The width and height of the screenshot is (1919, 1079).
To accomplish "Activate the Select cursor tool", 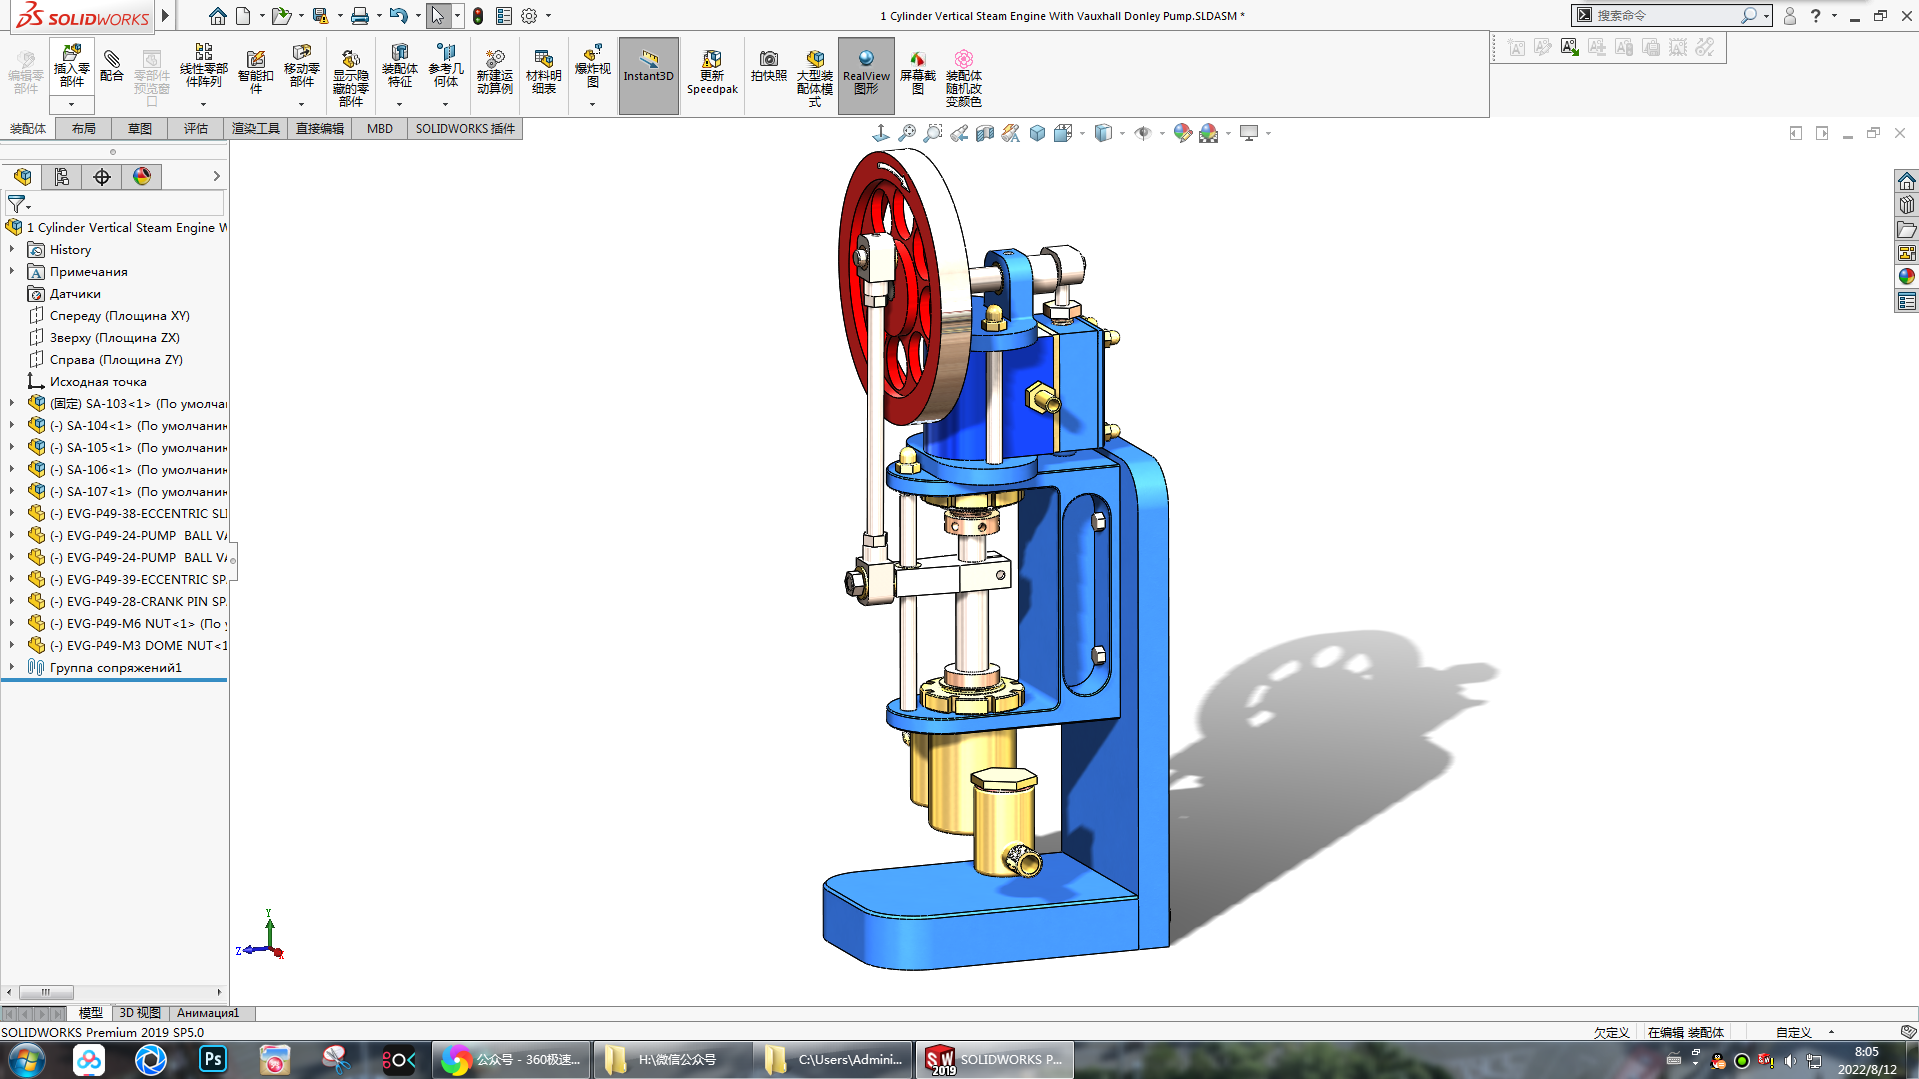I will [437, 16].
